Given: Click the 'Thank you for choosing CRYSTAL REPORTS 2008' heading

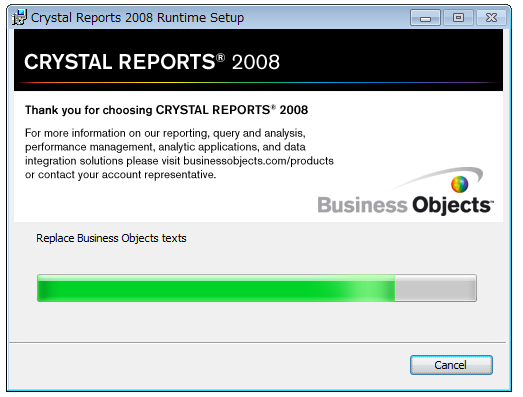Looking at the screenshot, I should click(x=166, y=110).
